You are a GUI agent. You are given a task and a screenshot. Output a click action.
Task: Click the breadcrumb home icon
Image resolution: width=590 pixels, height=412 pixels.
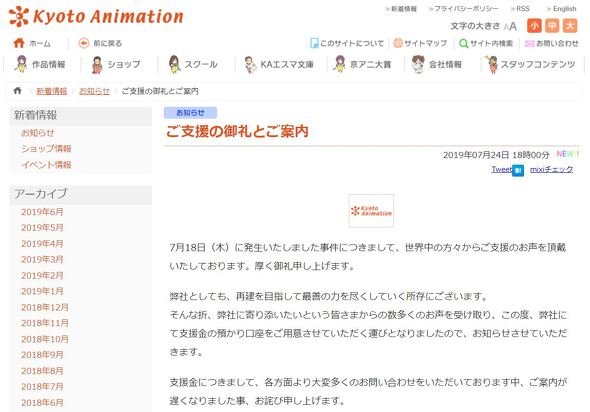click(17, 91)
